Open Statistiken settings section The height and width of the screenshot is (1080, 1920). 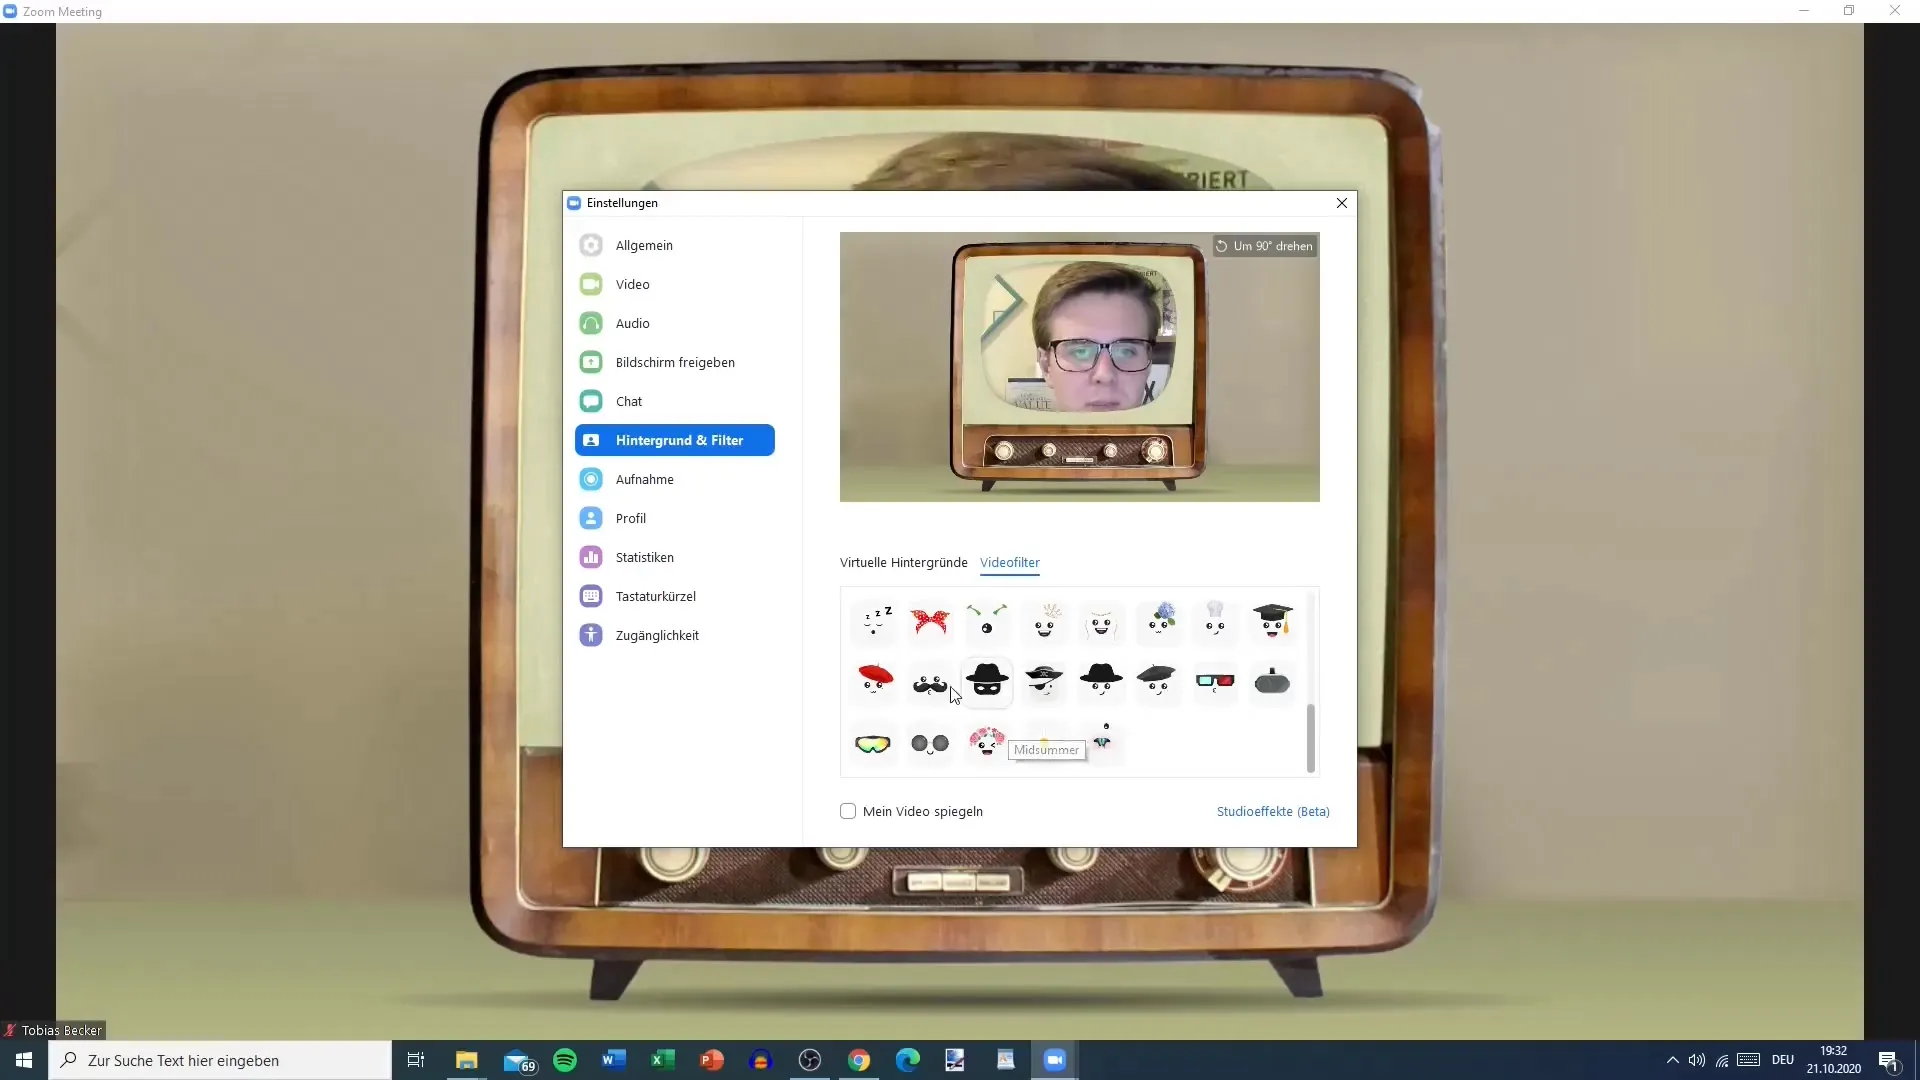pyautogui.click(x=675, y=557)
